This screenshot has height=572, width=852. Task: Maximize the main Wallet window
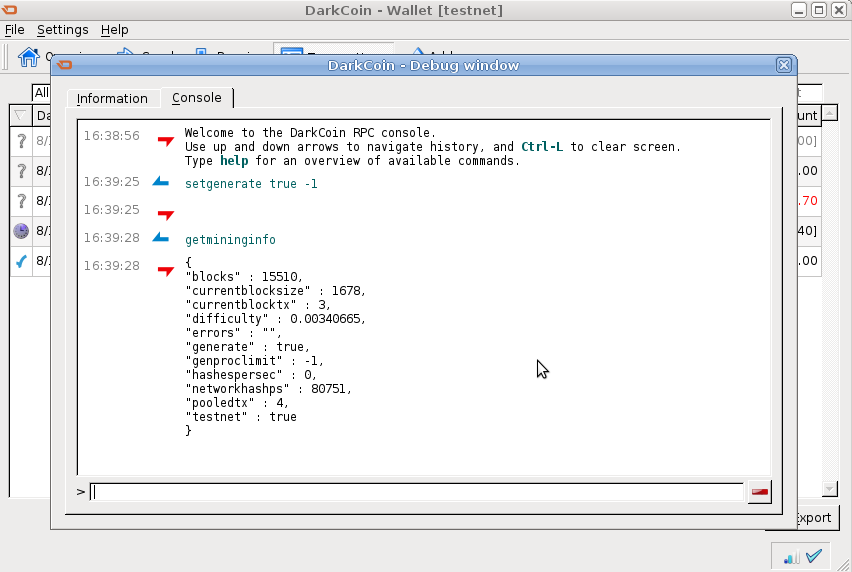click(819, 10)
